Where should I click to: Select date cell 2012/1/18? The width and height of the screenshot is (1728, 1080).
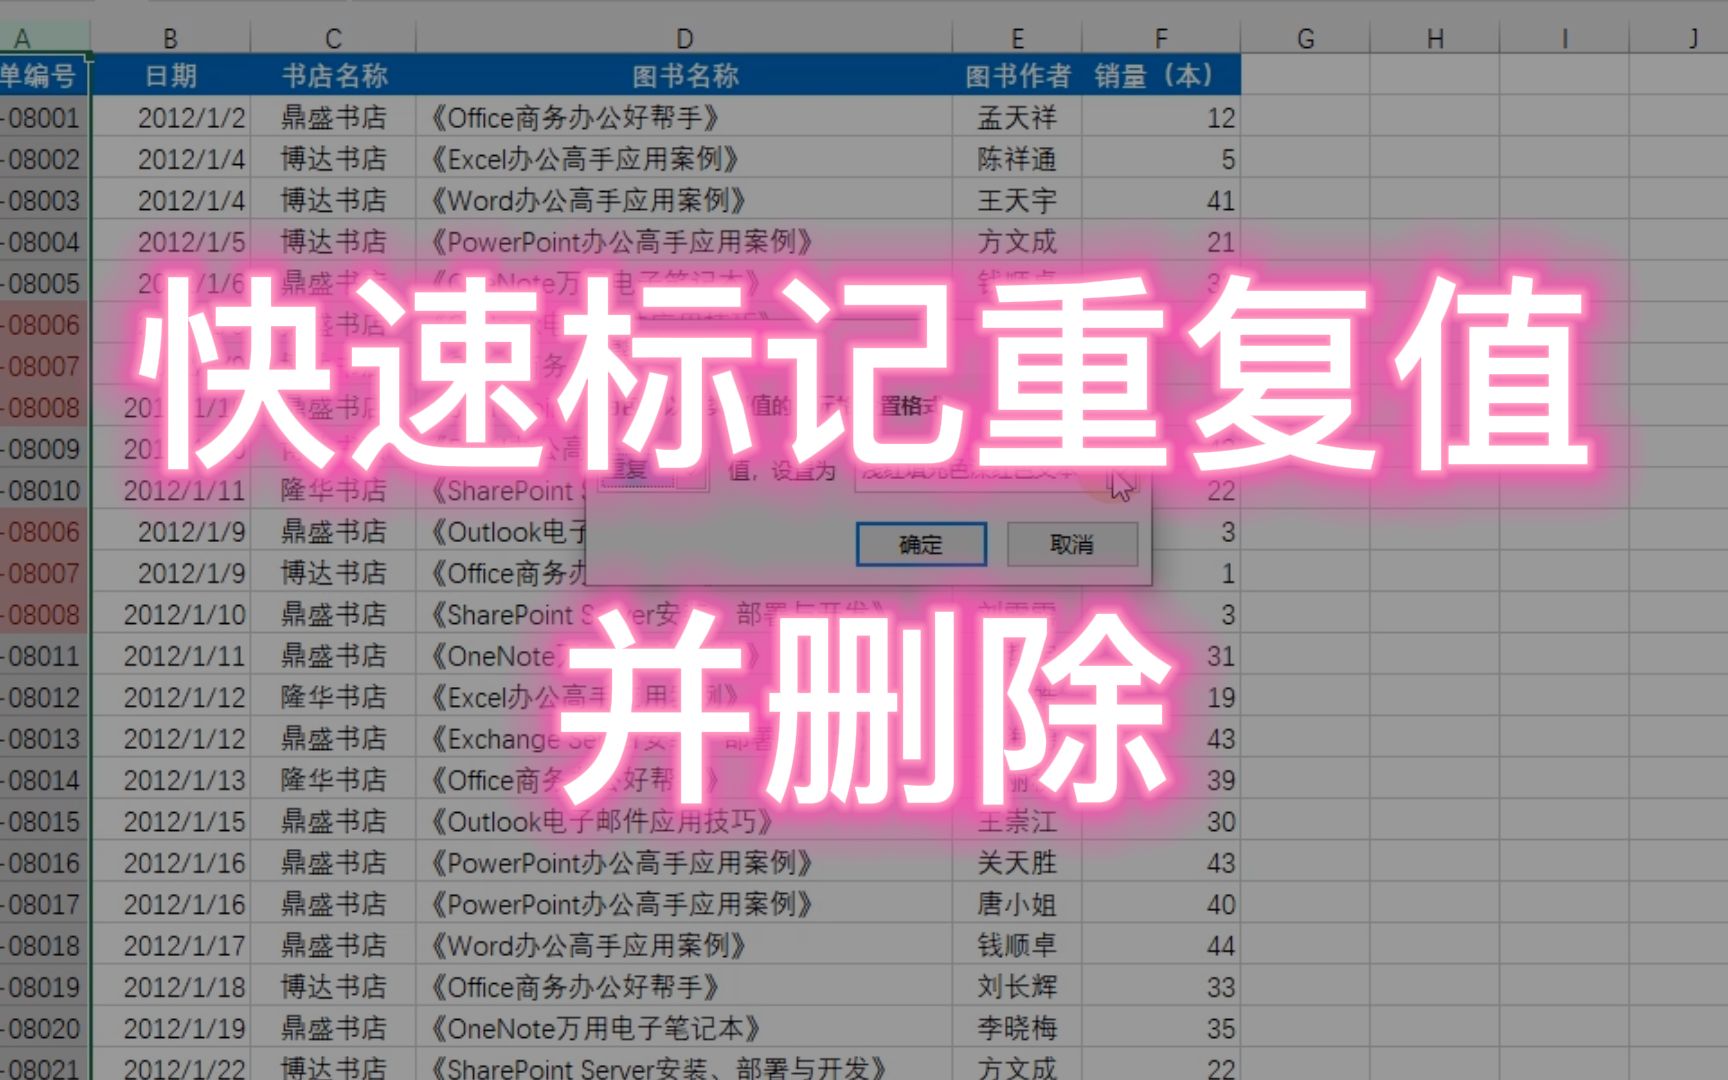tap(170, 987)
